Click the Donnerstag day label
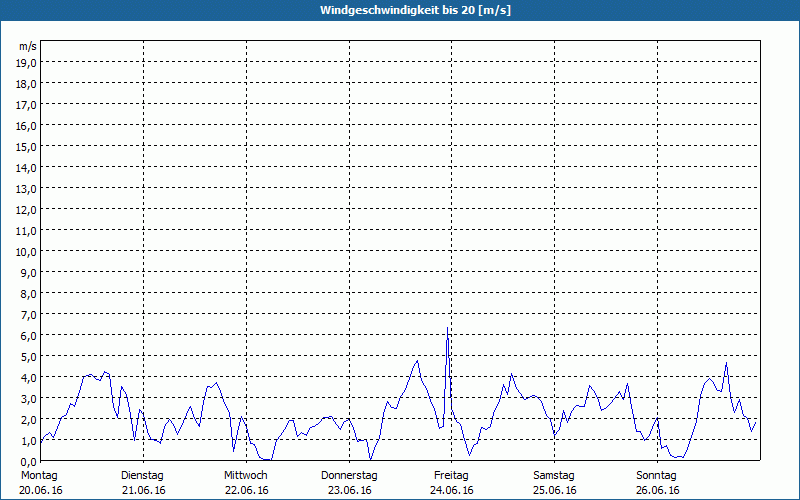Image resolution: width=800 pixels, height=500 pixels. [x=349, y=475]
